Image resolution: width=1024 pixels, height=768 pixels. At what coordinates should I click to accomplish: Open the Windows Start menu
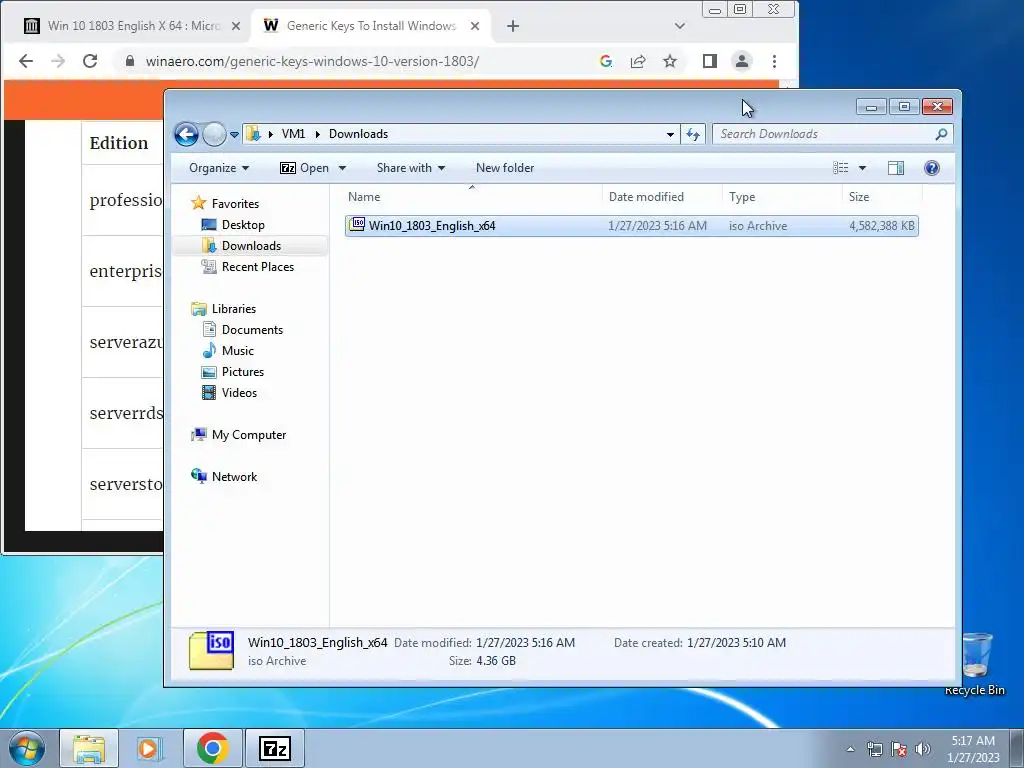27,748
